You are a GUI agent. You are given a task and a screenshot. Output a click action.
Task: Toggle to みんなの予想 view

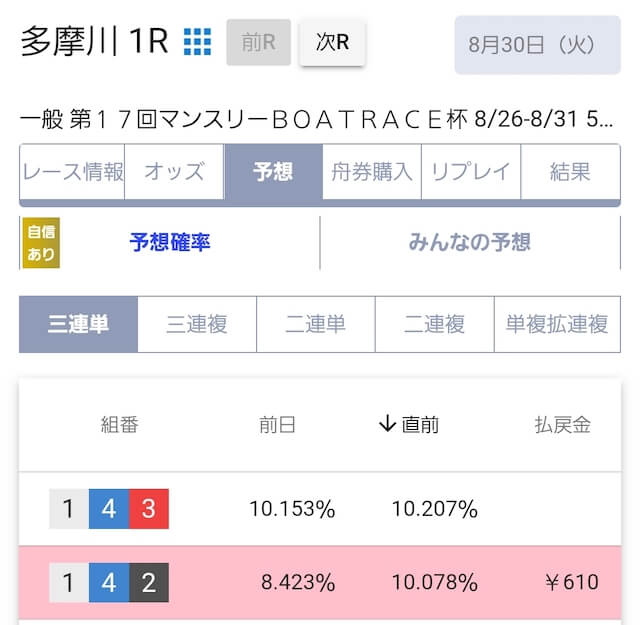pos(470,242)
